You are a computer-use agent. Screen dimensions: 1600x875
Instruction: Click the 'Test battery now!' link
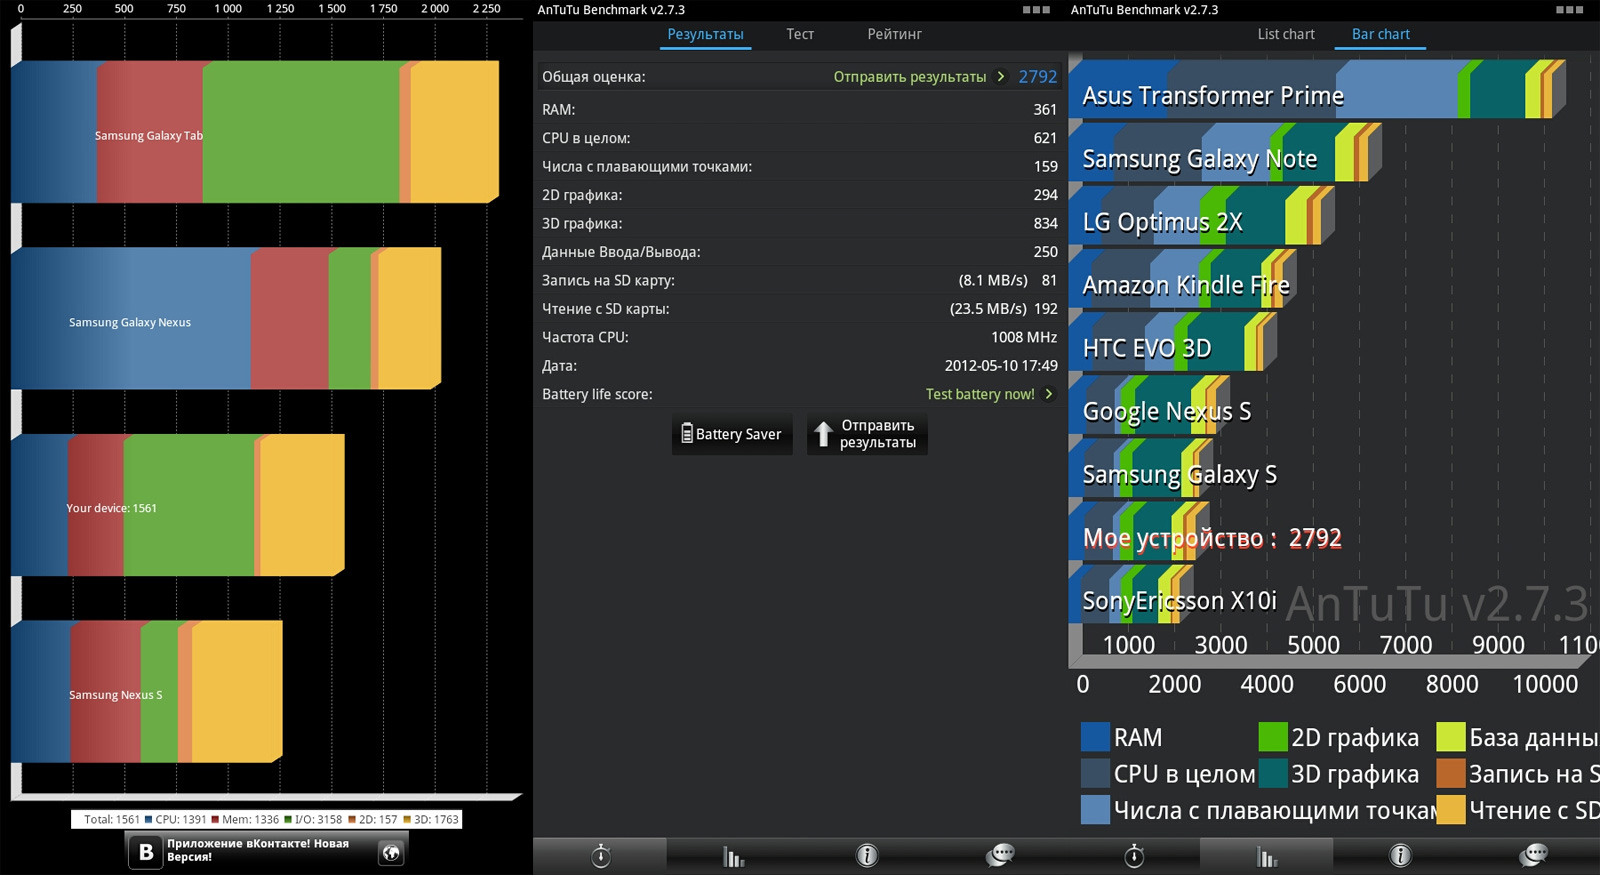979,394
